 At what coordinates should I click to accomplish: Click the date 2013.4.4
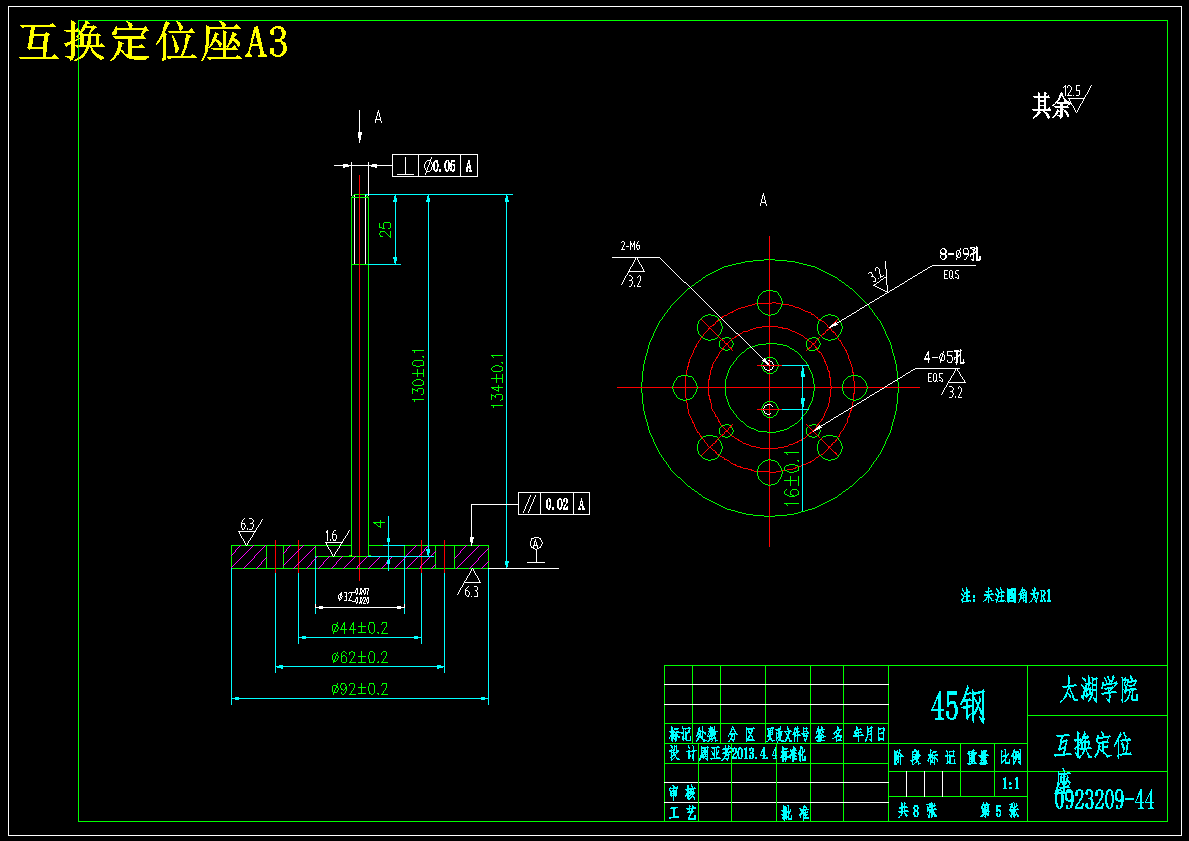point(755,754)
